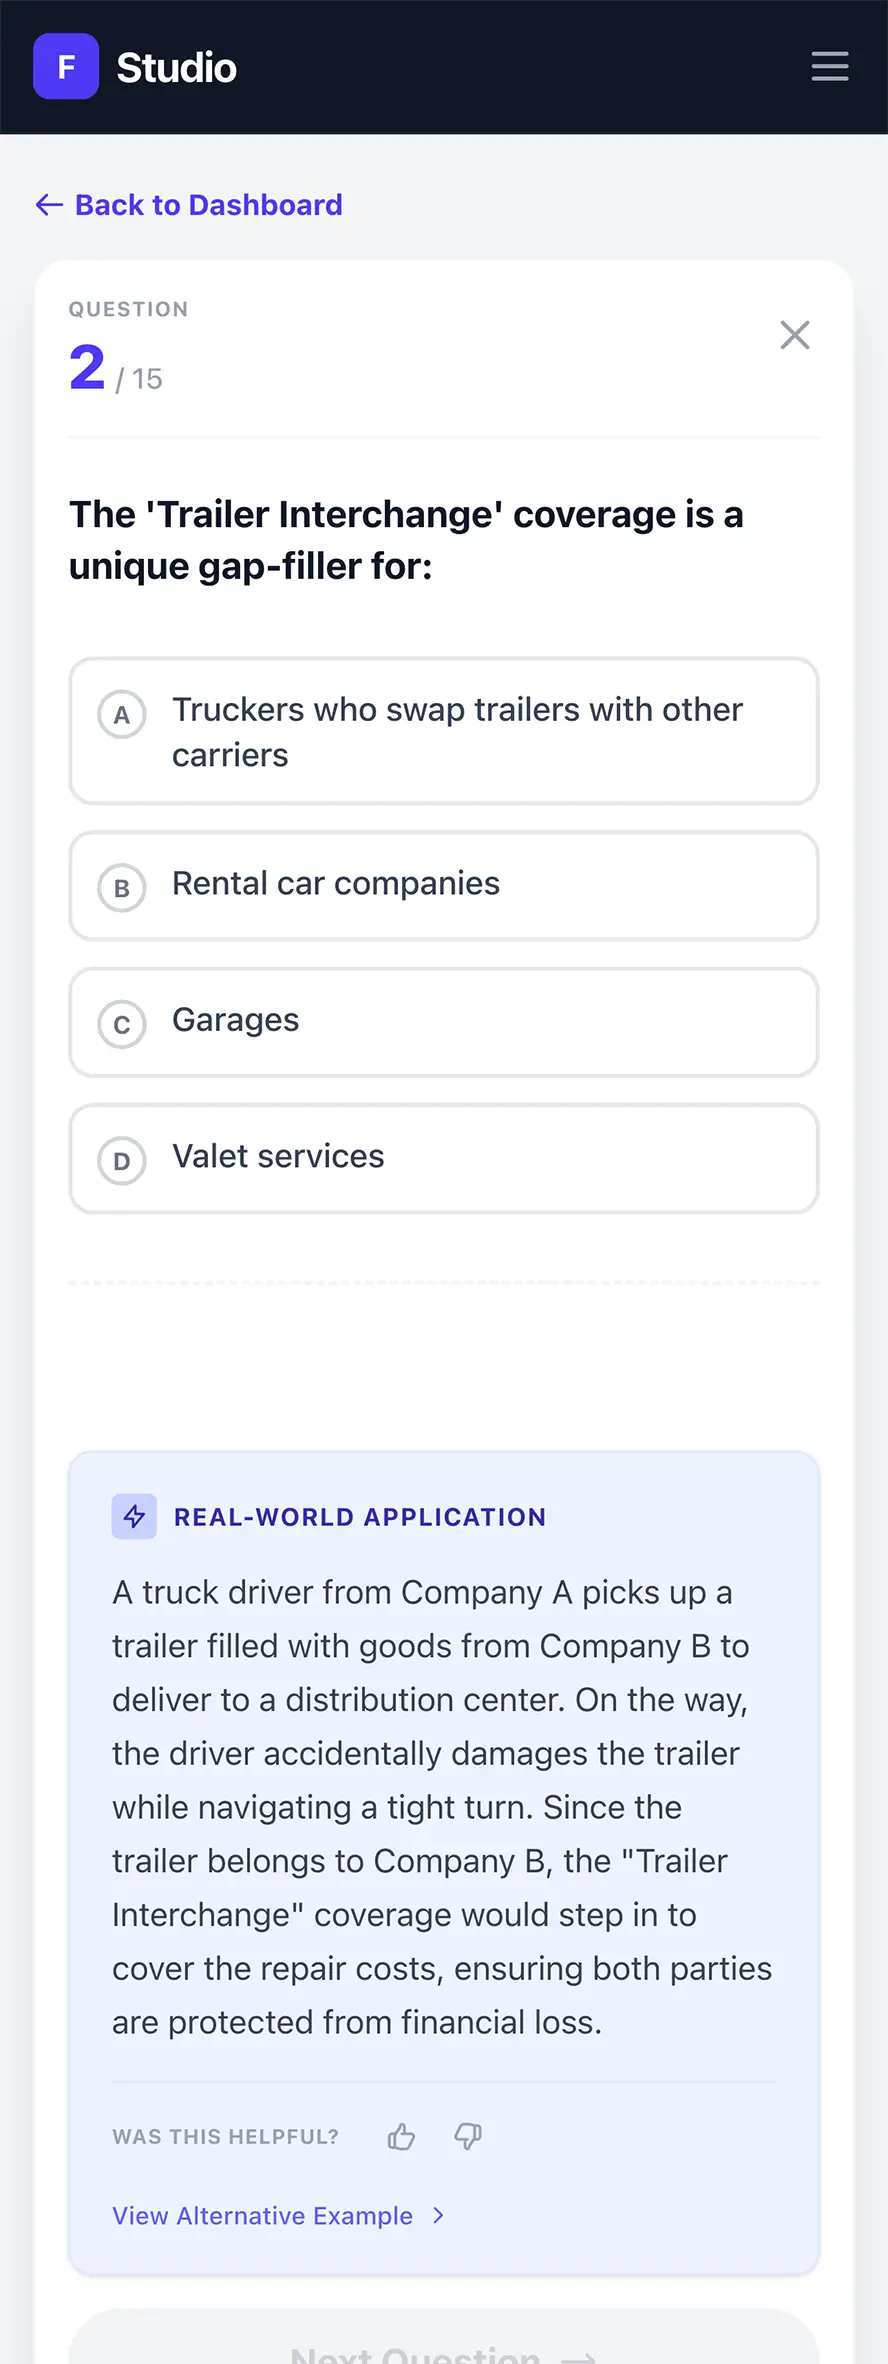This screenshot has height=2364, width=888.
Task: Give thumbs up for helpfulness
Action: [401, 2137]
